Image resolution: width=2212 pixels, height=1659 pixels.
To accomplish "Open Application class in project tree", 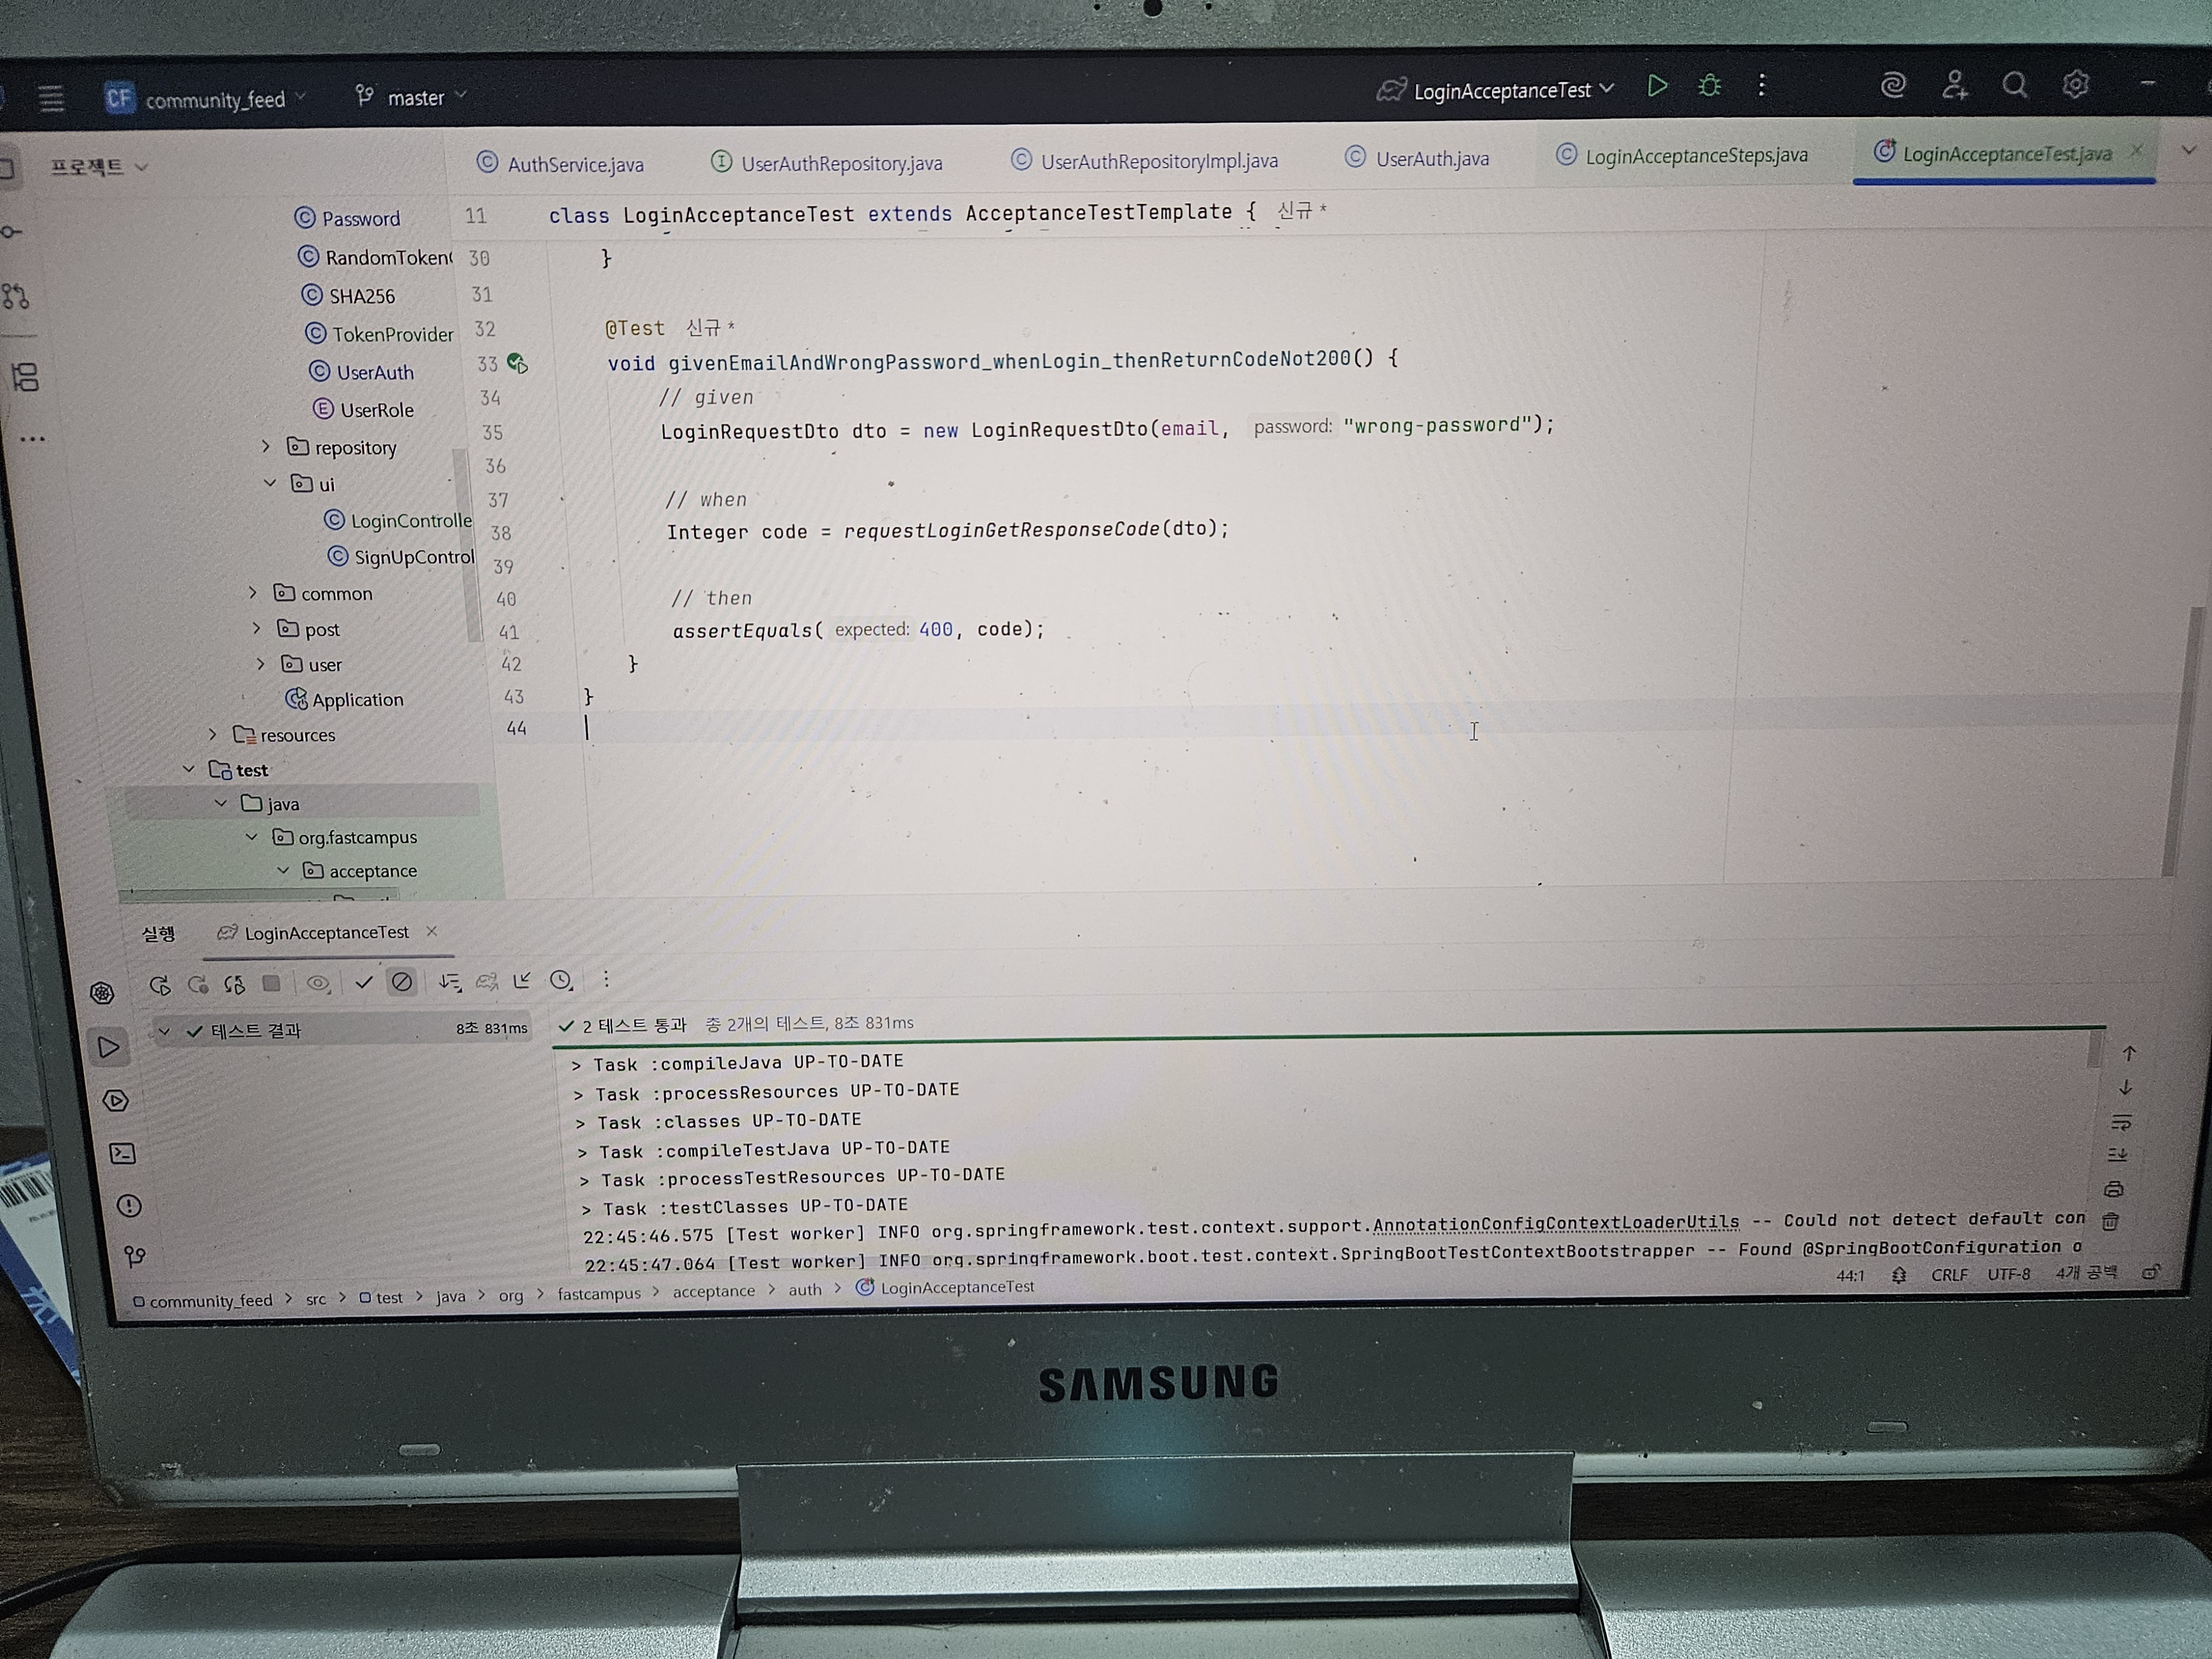I will (345, 699).
